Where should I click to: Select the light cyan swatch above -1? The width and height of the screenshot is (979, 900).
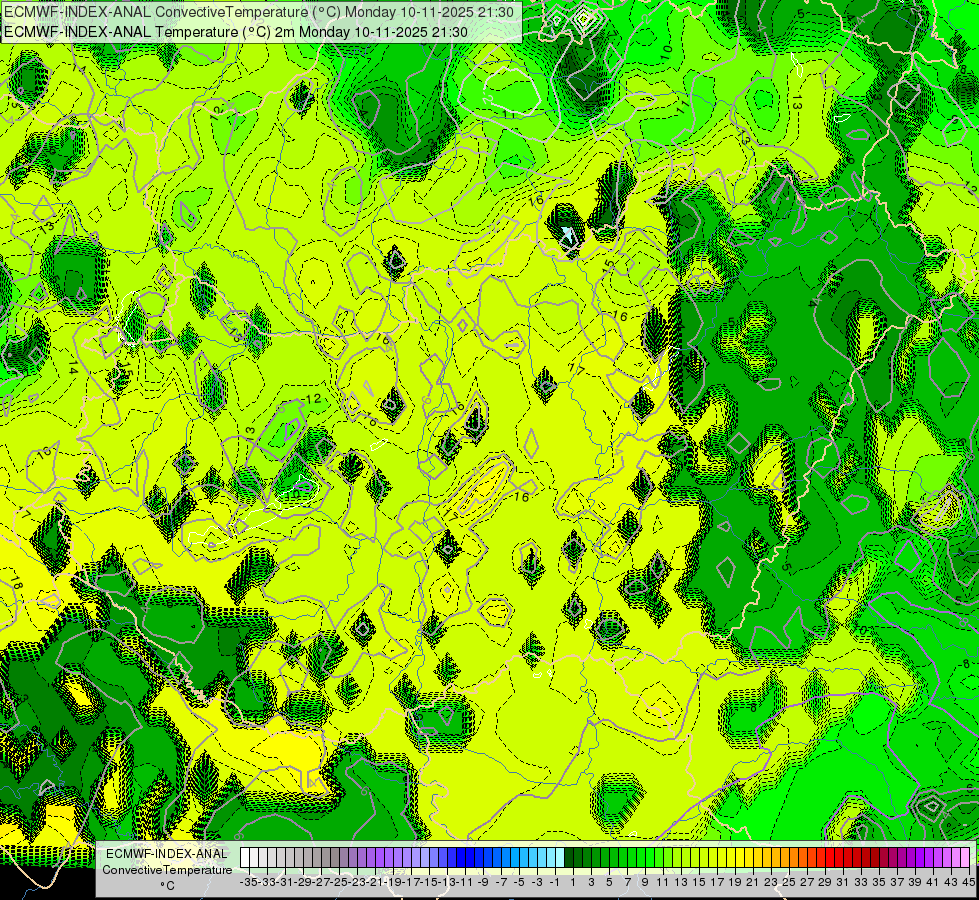[x=551, y=858]
